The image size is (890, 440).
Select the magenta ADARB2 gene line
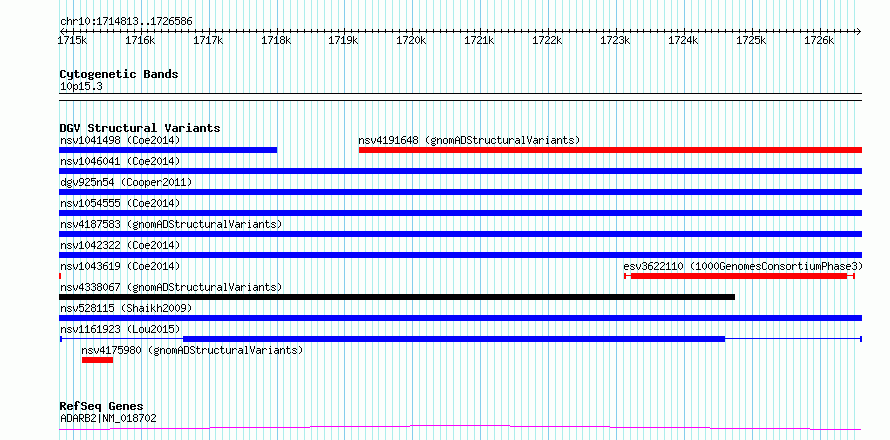pos(460,427)
